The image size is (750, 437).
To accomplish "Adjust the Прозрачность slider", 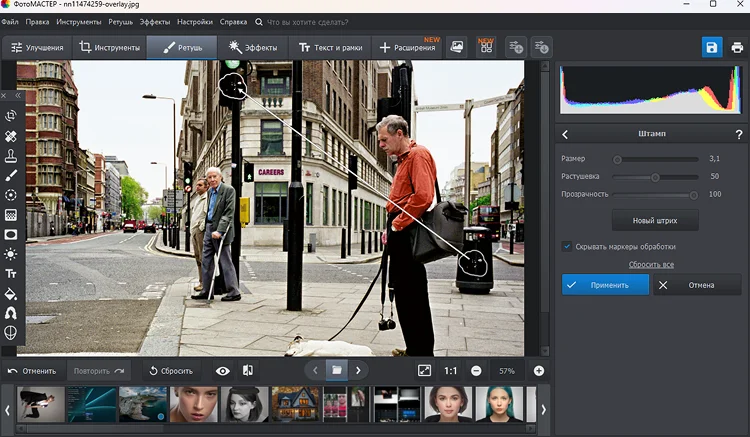I will [655, 195].
